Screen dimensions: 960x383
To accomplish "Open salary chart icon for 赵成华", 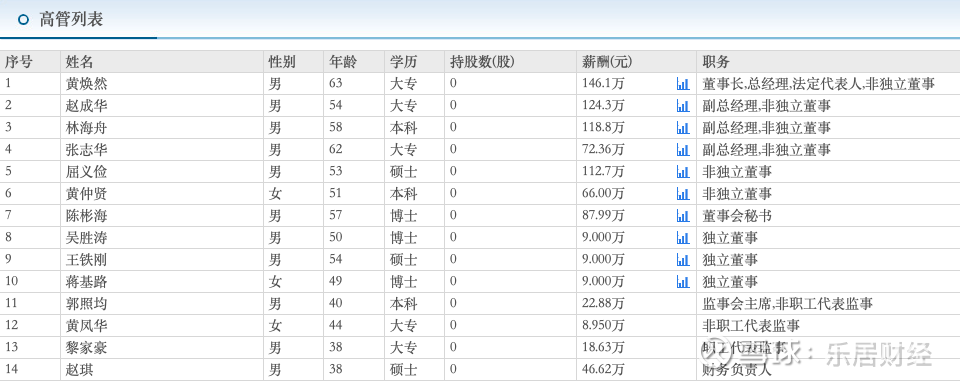I will pyautogui.click(x=683, y=106).
